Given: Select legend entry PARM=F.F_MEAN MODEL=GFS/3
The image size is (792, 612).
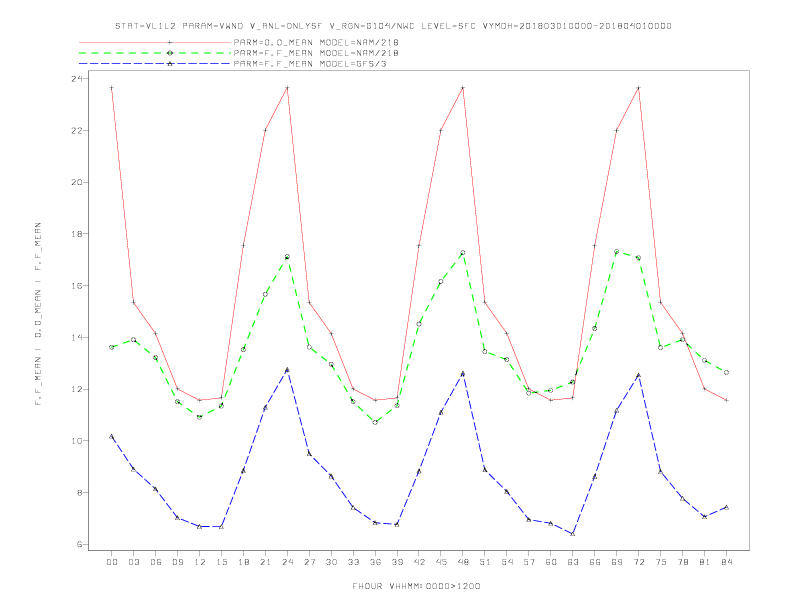Looking at the screenshot, I should 310,64.
